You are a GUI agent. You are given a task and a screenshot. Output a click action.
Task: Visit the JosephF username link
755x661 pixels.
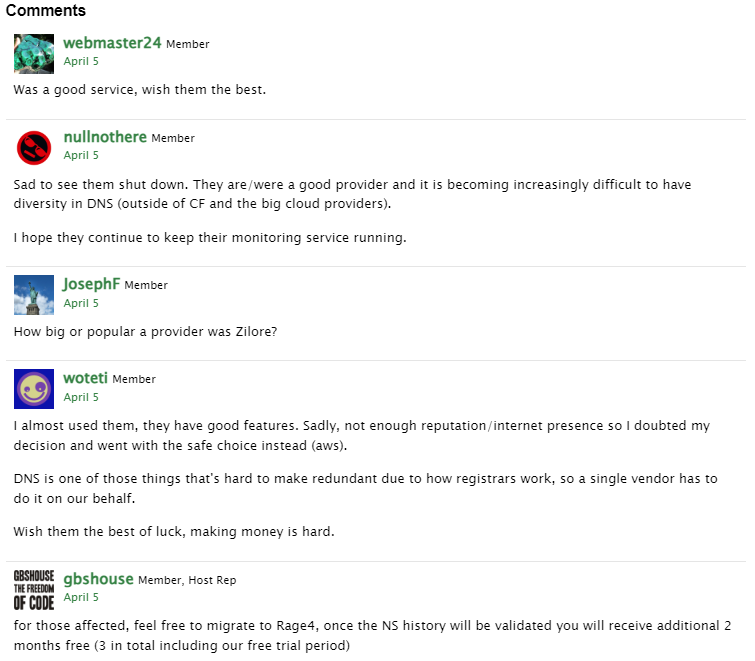tap(91, 284)
